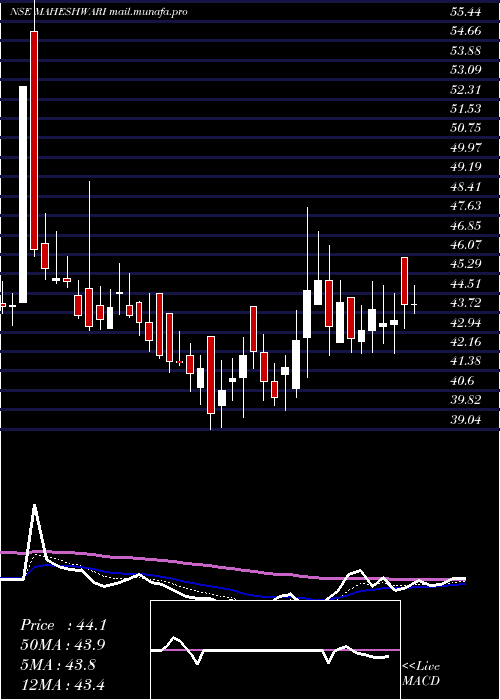500x700 pixels.
Task: Choose the 47.63 price level label
Action: point(466,206)
